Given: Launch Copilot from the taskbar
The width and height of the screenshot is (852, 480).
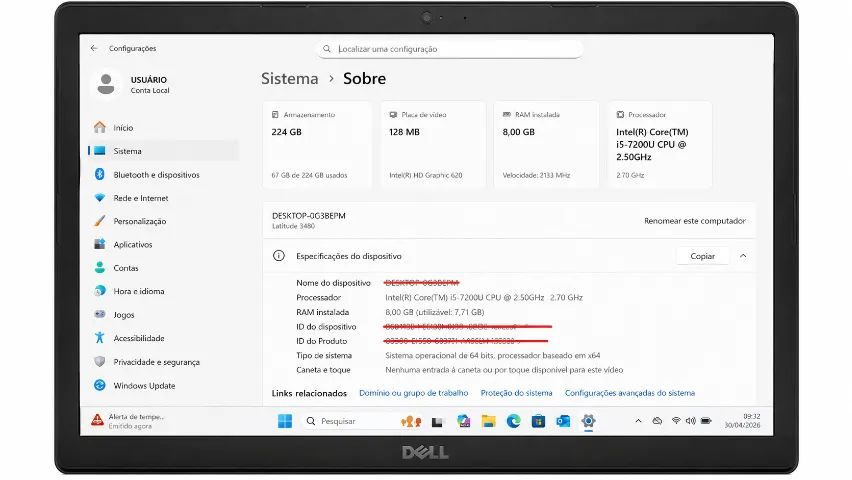Looking at the screenshot, I should 463,421.
